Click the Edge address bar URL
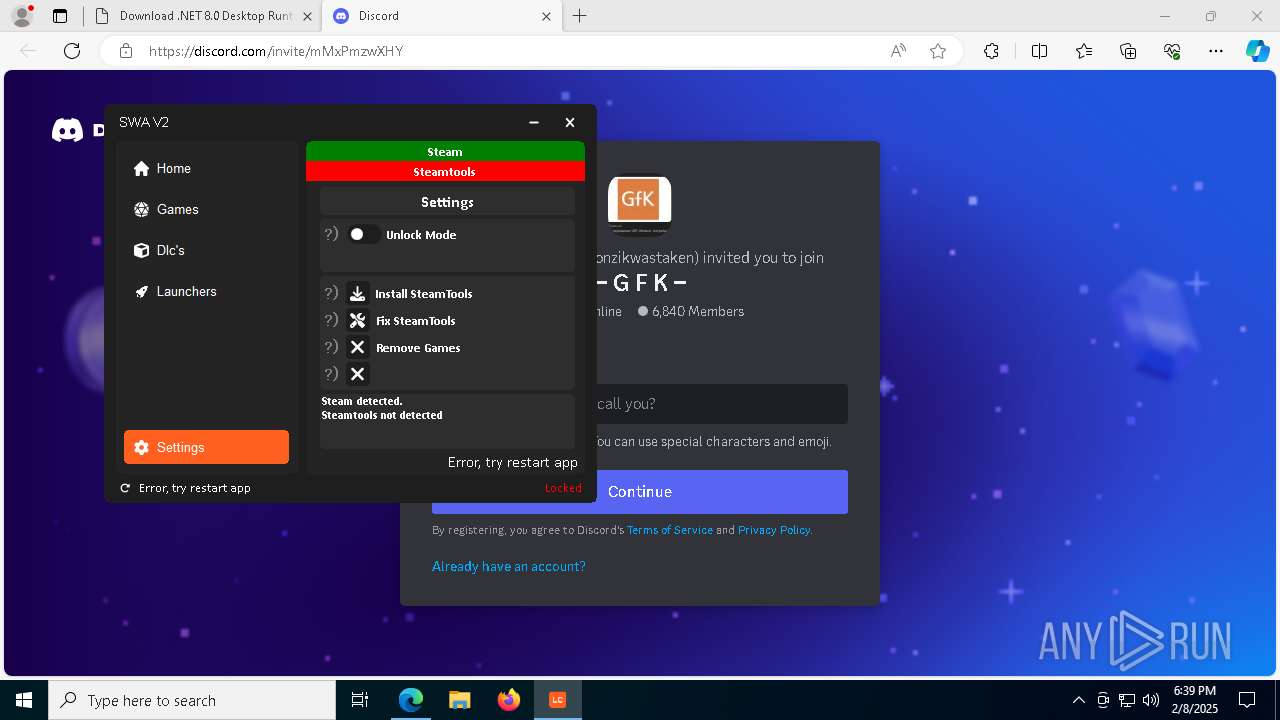This screenshot has height=720, width=1280. [276, 51]
